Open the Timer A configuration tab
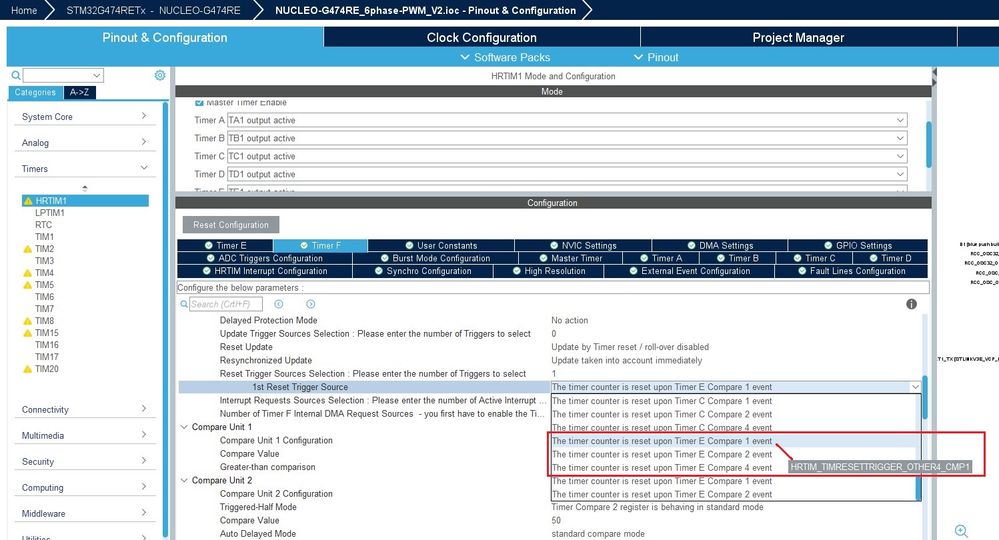999x540 pixels. tap(661, 258)
